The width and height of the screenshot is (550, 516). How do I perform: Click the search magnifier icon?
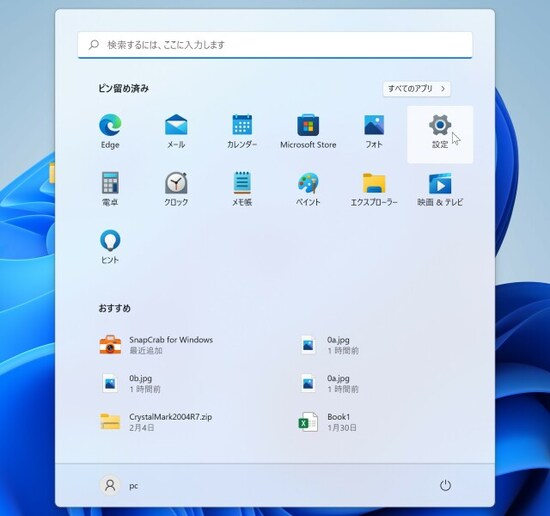(94, 45)
